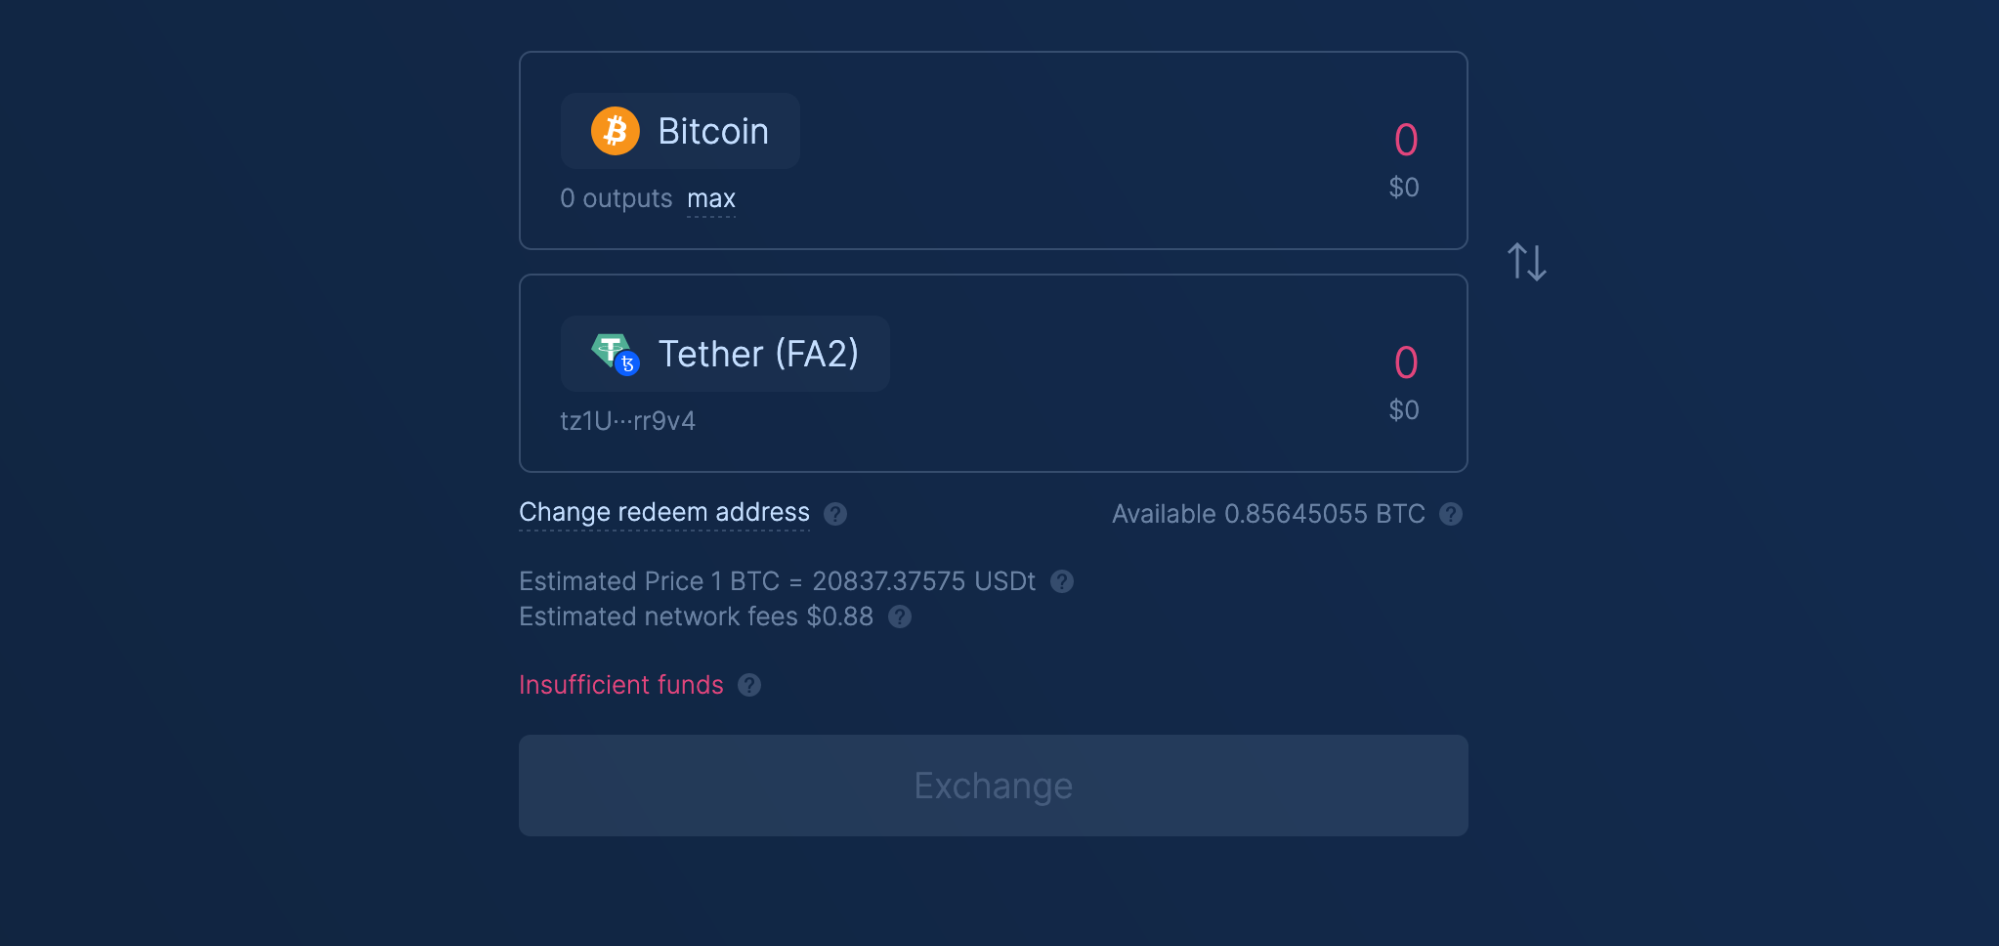This screenshot has width=1999, height=946.
Task: Click the 0 outputs label
Action: click(616, 199)
